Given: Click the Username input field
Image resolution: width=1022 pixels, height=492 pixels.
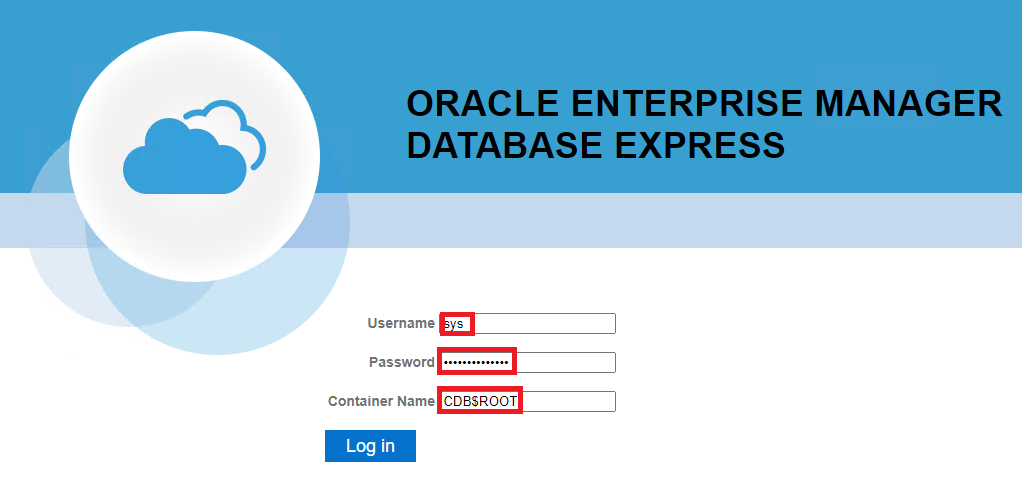Looking at the screenshot, I should pyautogui.click(x=527, y=323).
